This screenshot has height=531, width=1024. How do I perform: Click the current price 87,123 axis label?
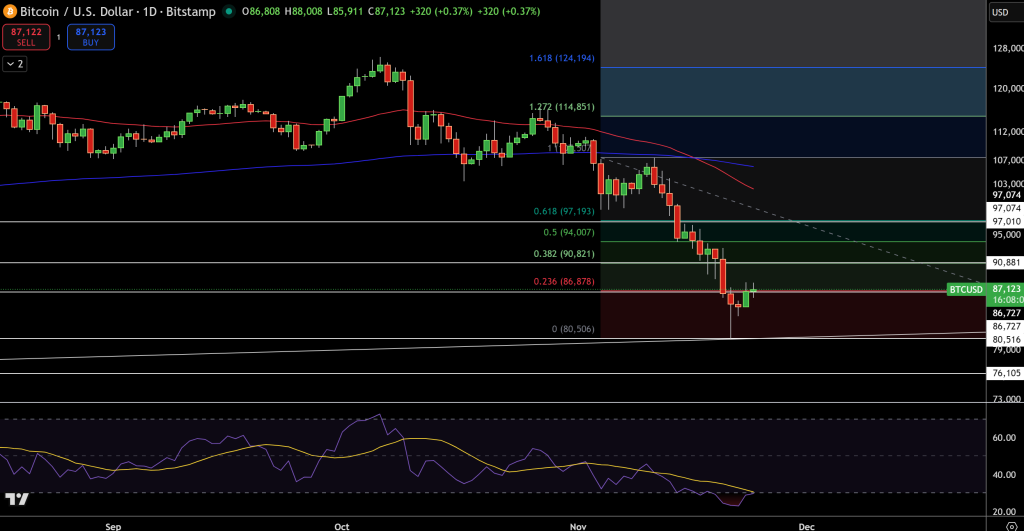(x=1006, y=289)
